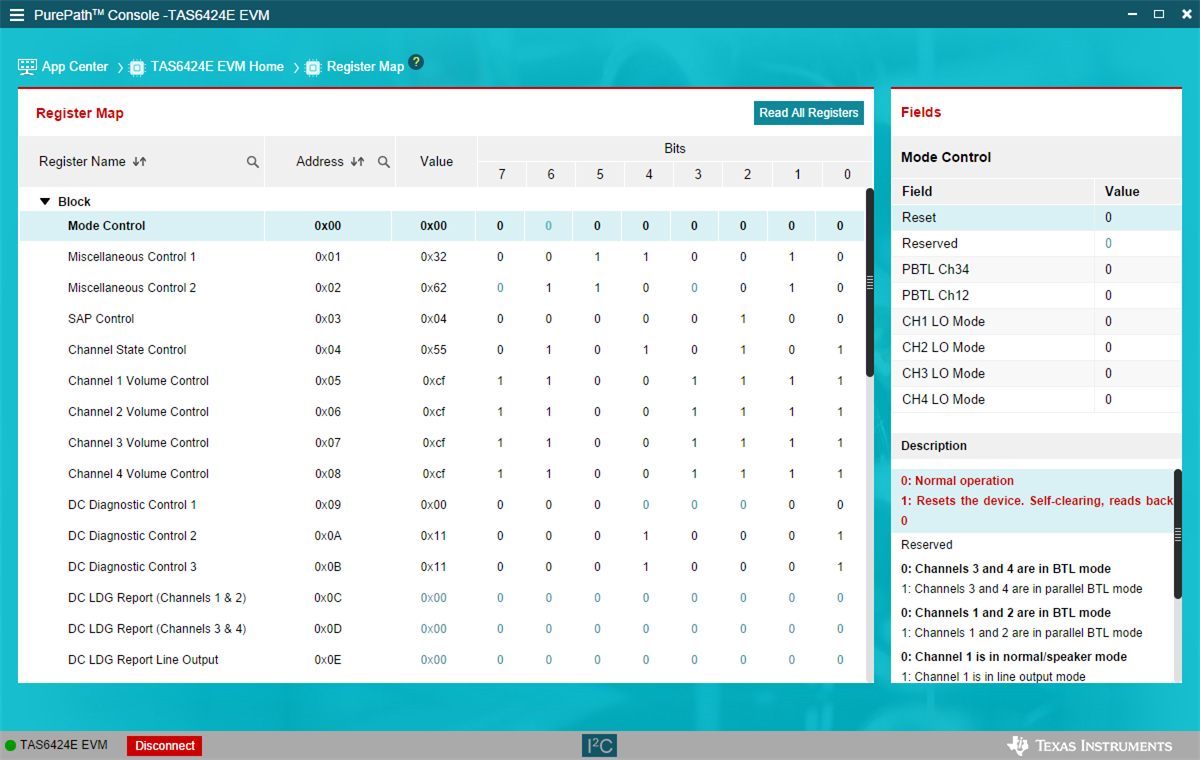Select the PBTL Ch34 field row
This screenshot has height=760, width=1200.
click(935, 269)
